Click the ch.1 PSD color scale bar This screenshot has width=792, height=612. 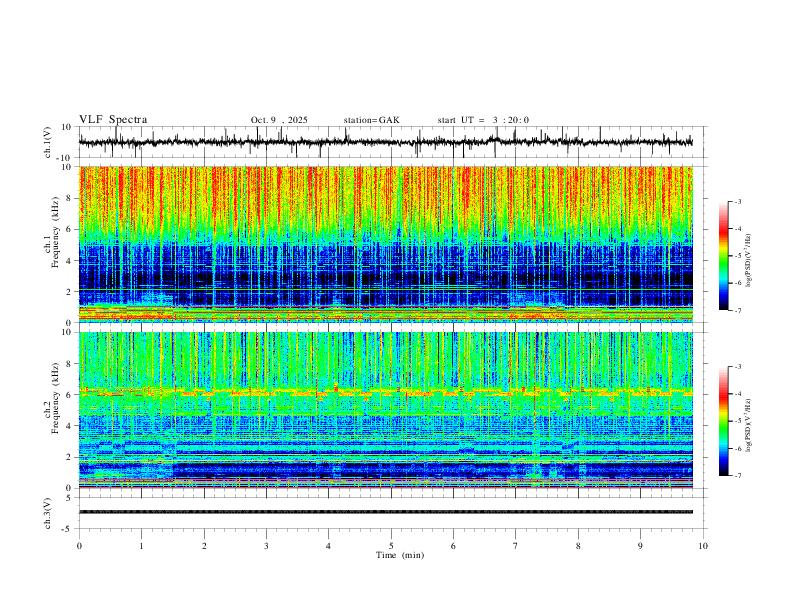pos(724,256)
